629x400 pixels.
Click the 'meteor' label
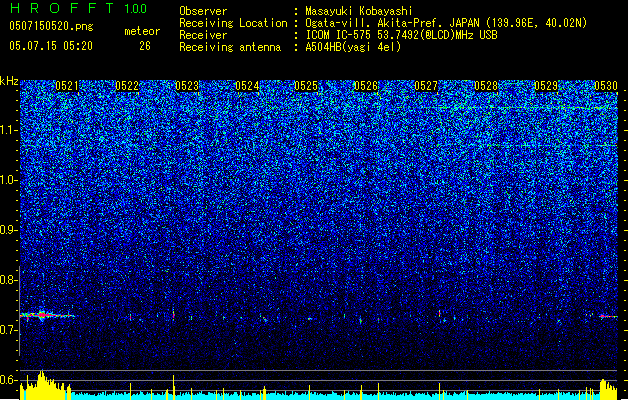(142, 31)
